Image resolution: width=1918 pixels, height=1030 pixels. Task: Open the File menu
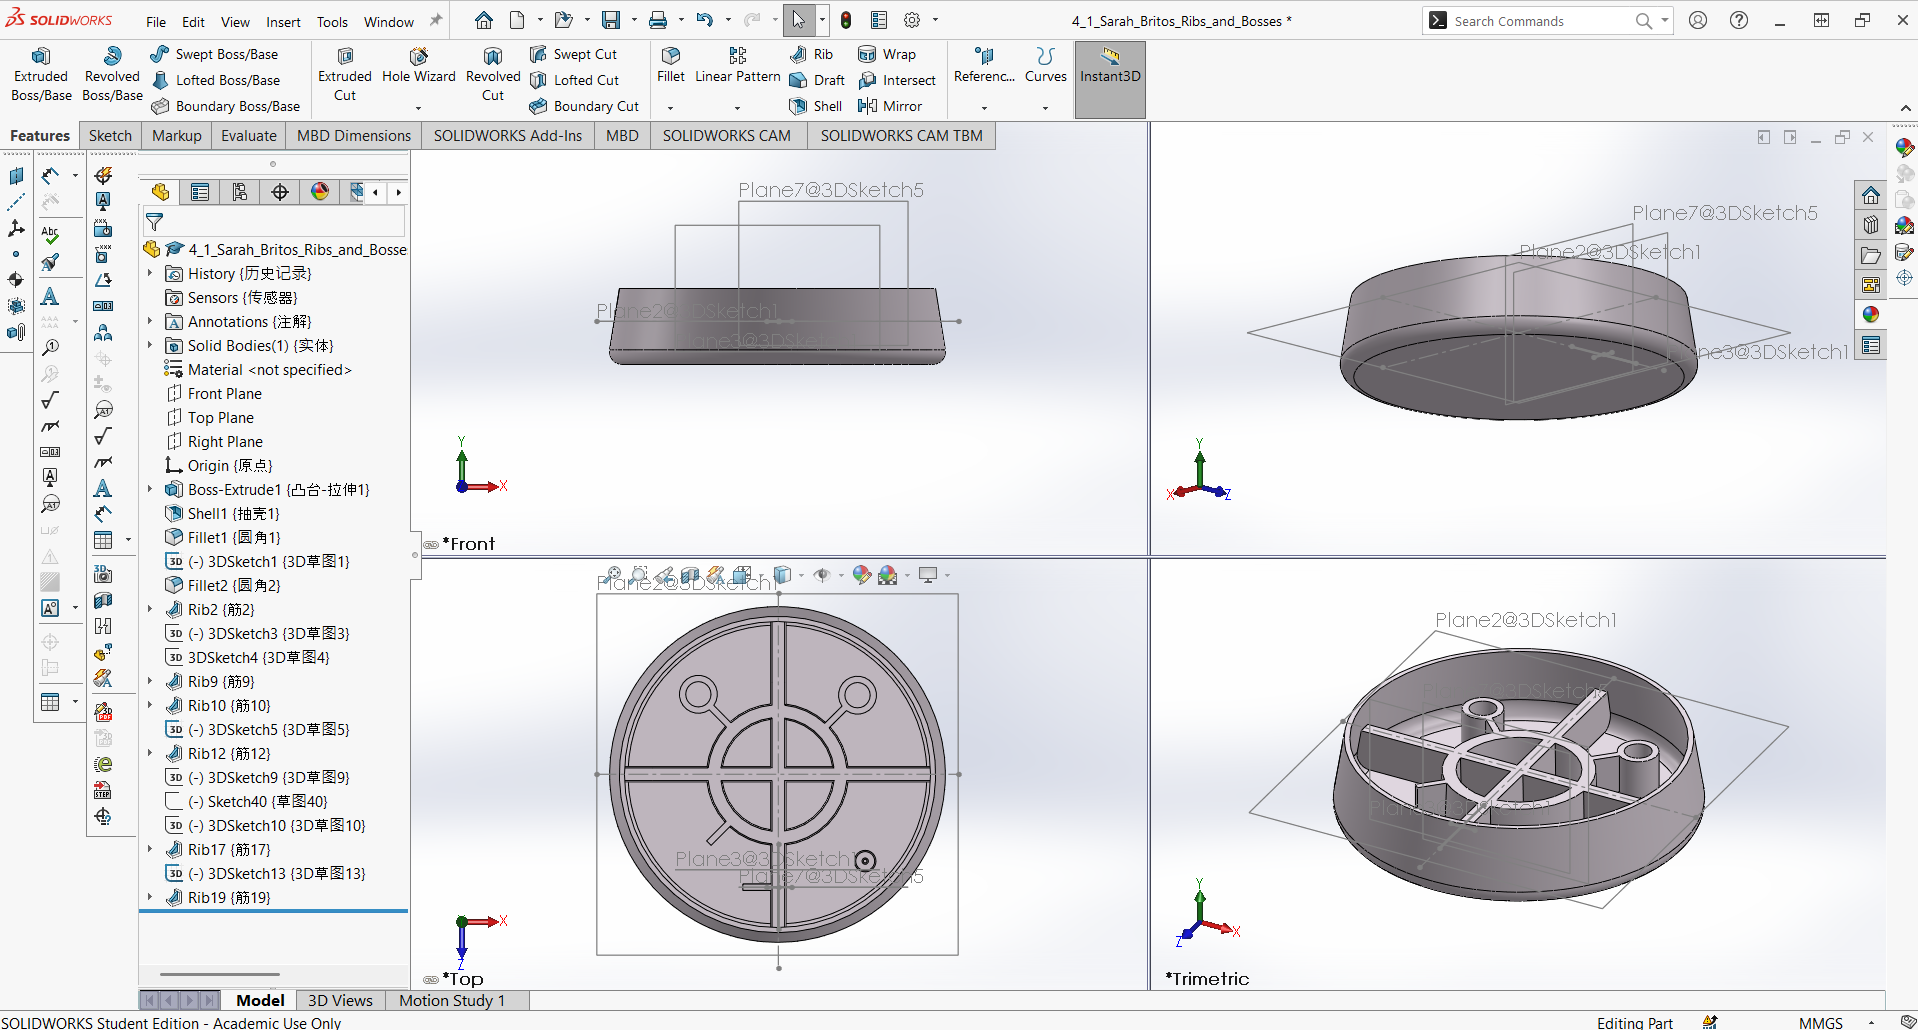156,21
